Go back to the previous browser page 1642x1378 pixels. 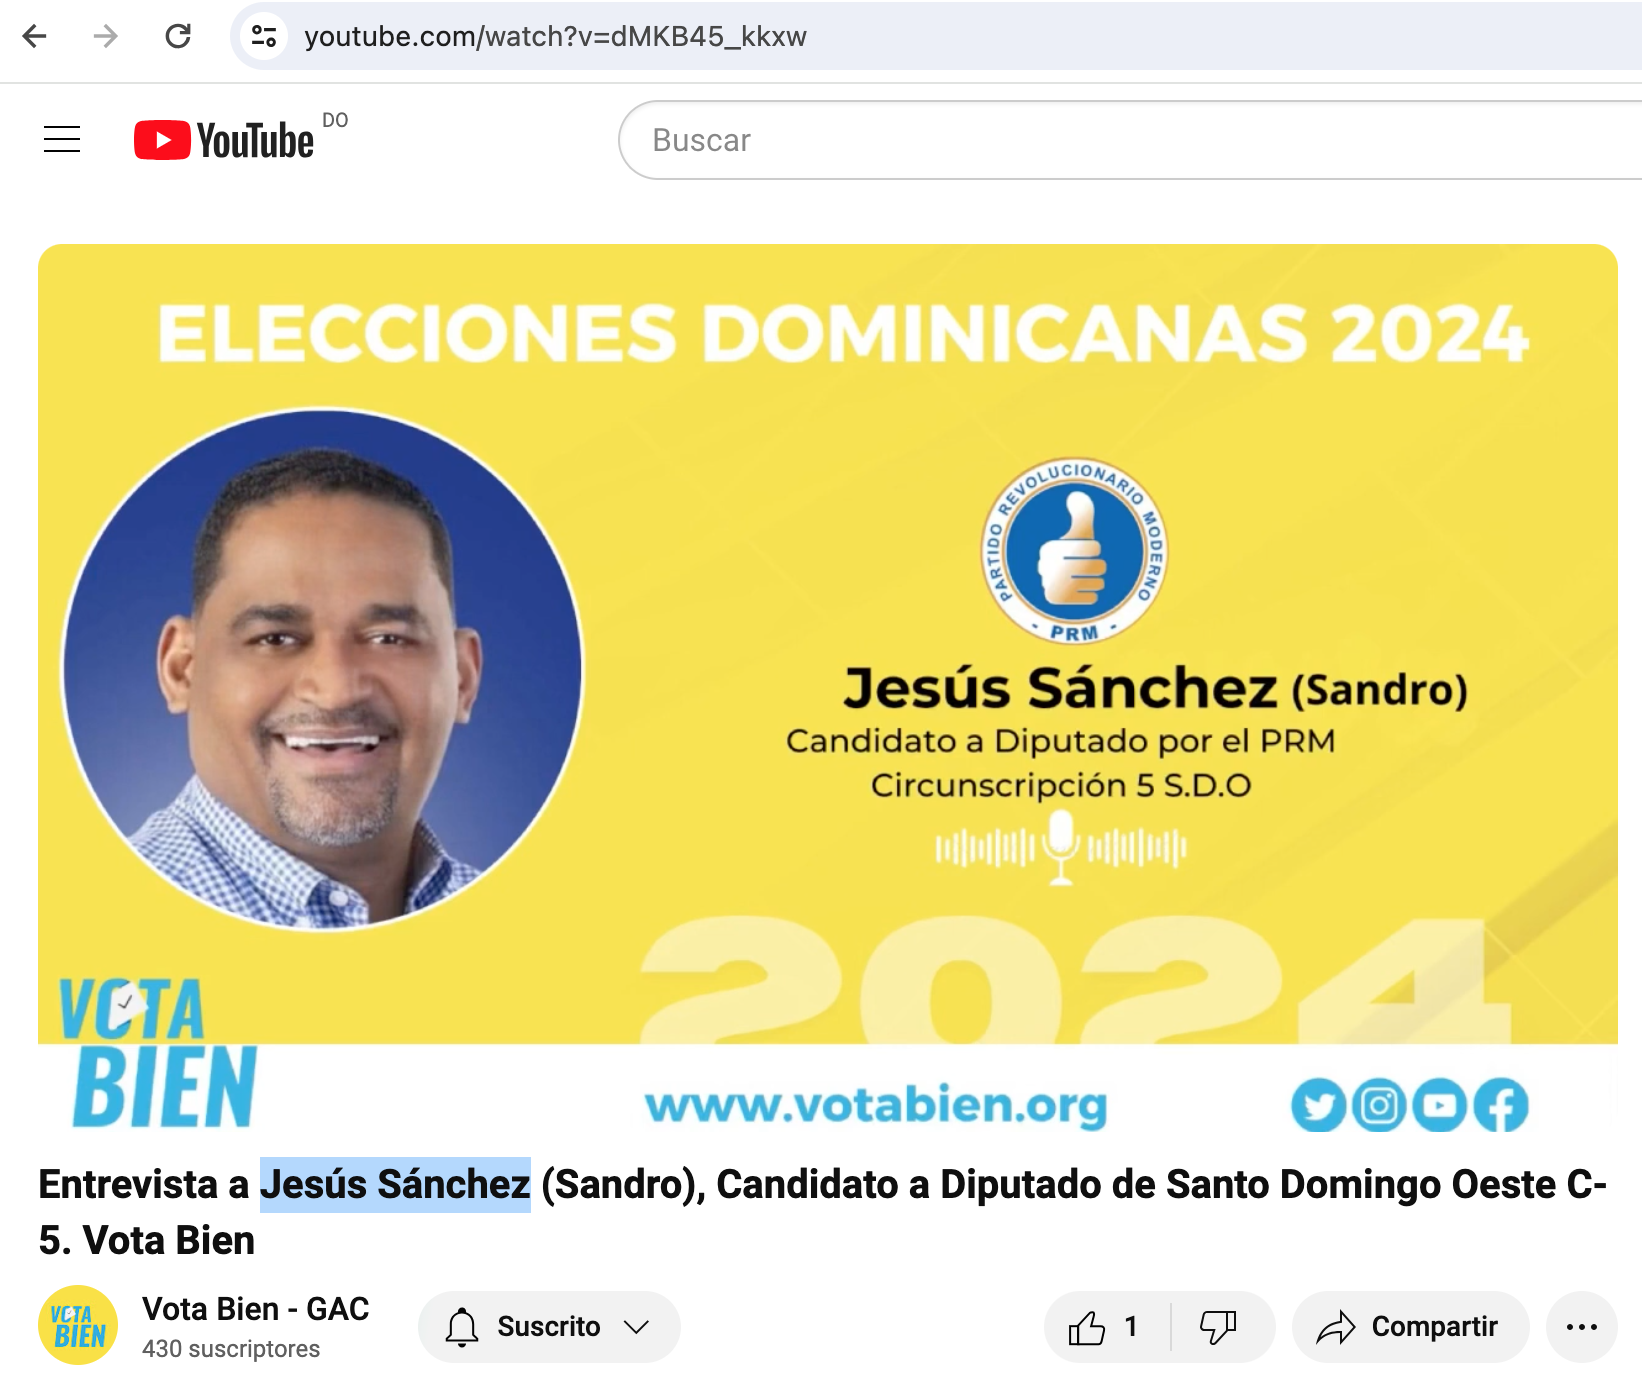[35, 37]
